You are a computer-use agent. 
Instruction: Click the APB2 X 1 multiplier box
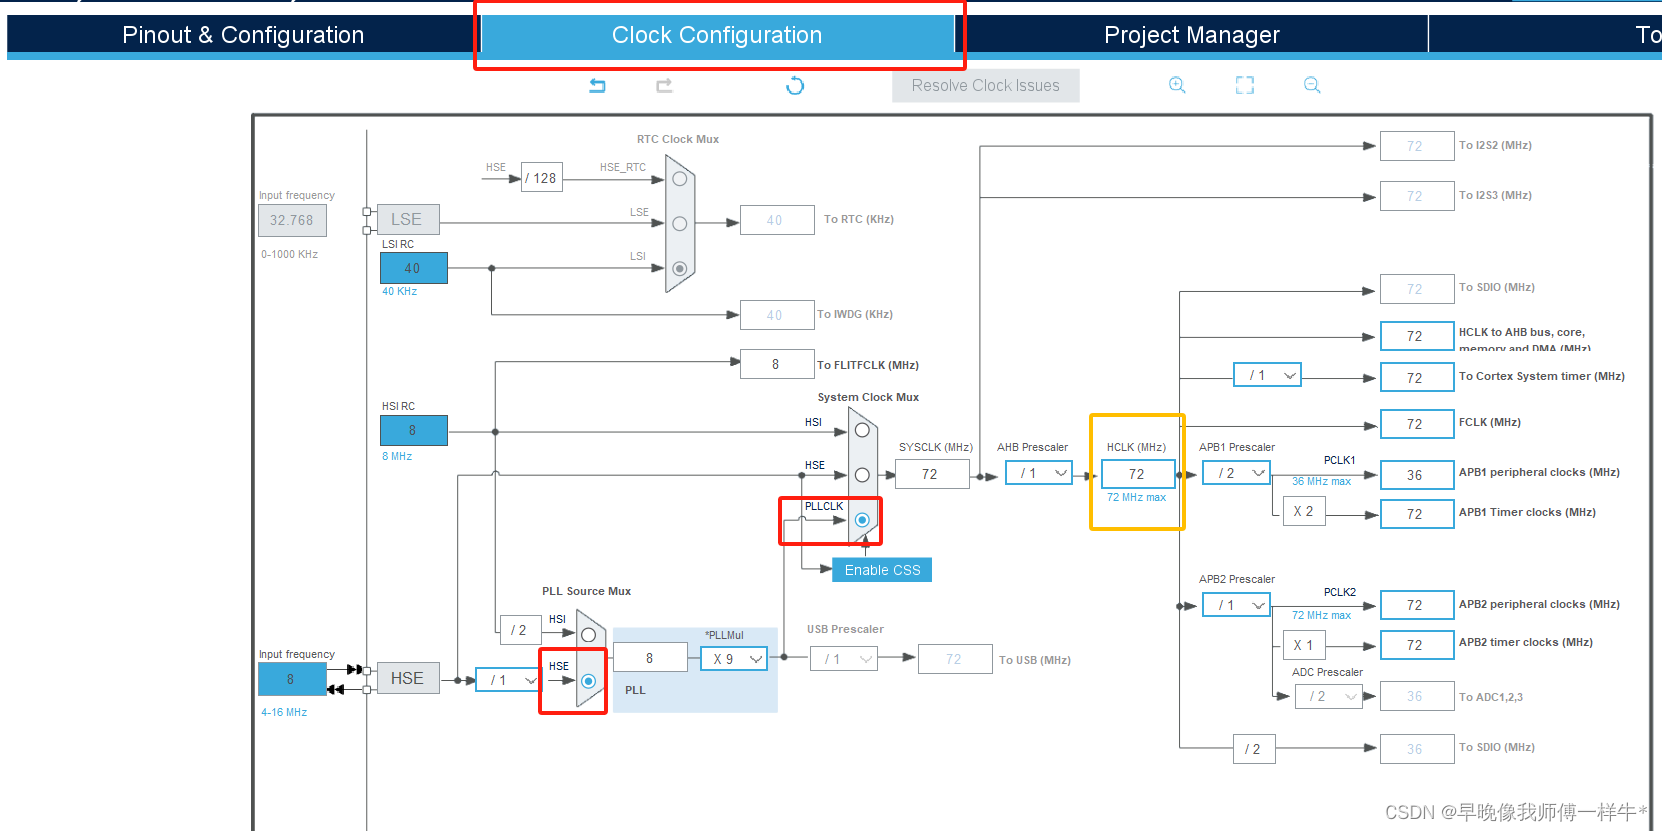(x=1304, y=645)
